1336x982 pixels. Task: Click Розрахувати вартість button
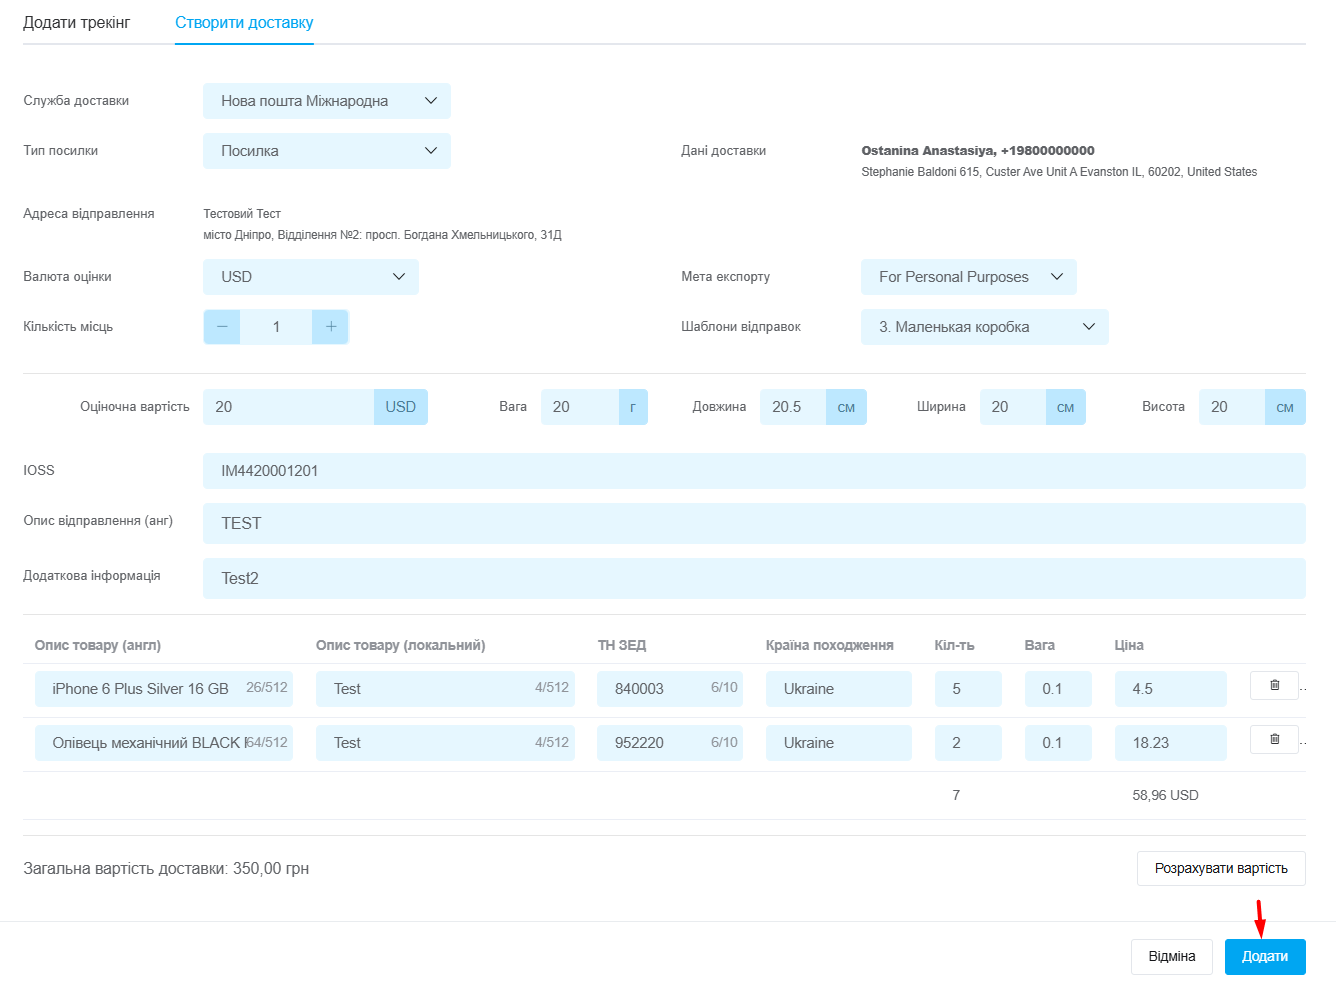coord(1221,868)
